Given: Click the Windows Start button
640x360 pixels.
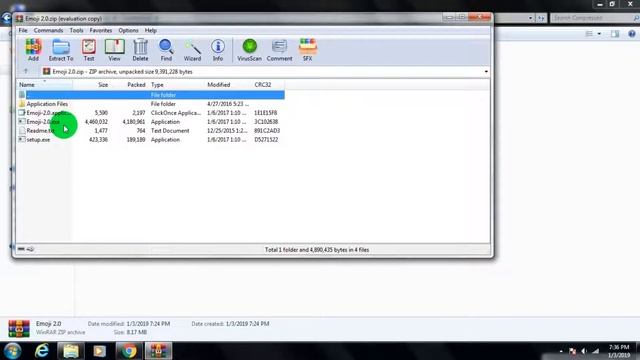Looking at the screenshot, I should [12, 351].
